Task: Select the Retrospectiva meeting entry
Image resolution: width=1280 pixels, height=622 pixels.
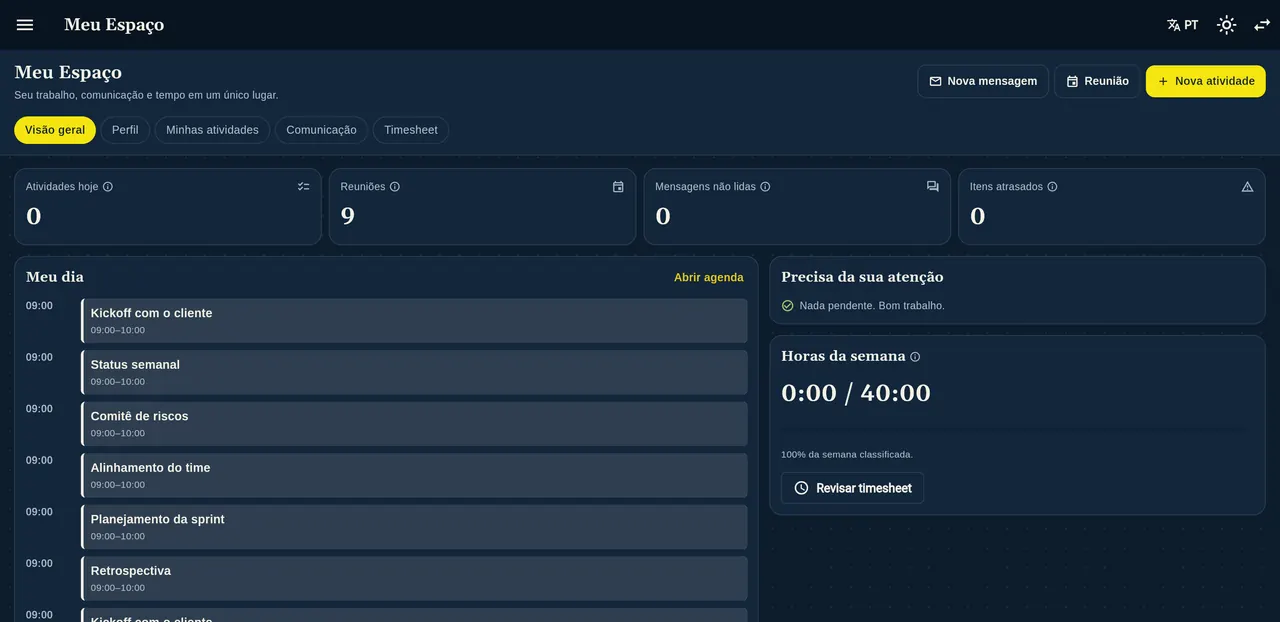Action: (x=414, y=578)
